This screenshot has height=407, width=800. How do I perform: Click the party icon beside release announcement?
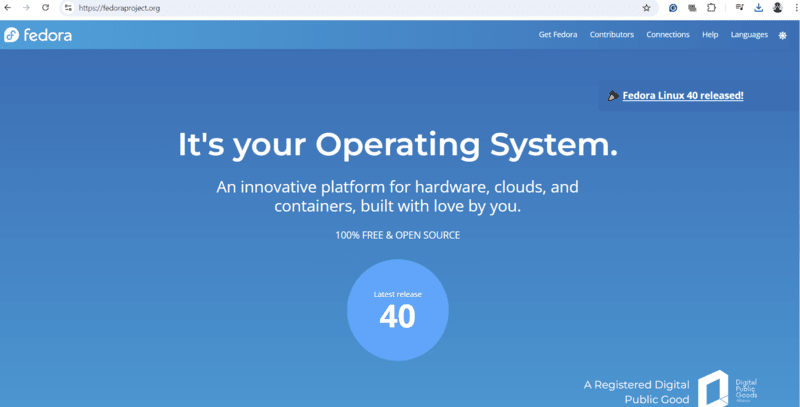point(613,95)
